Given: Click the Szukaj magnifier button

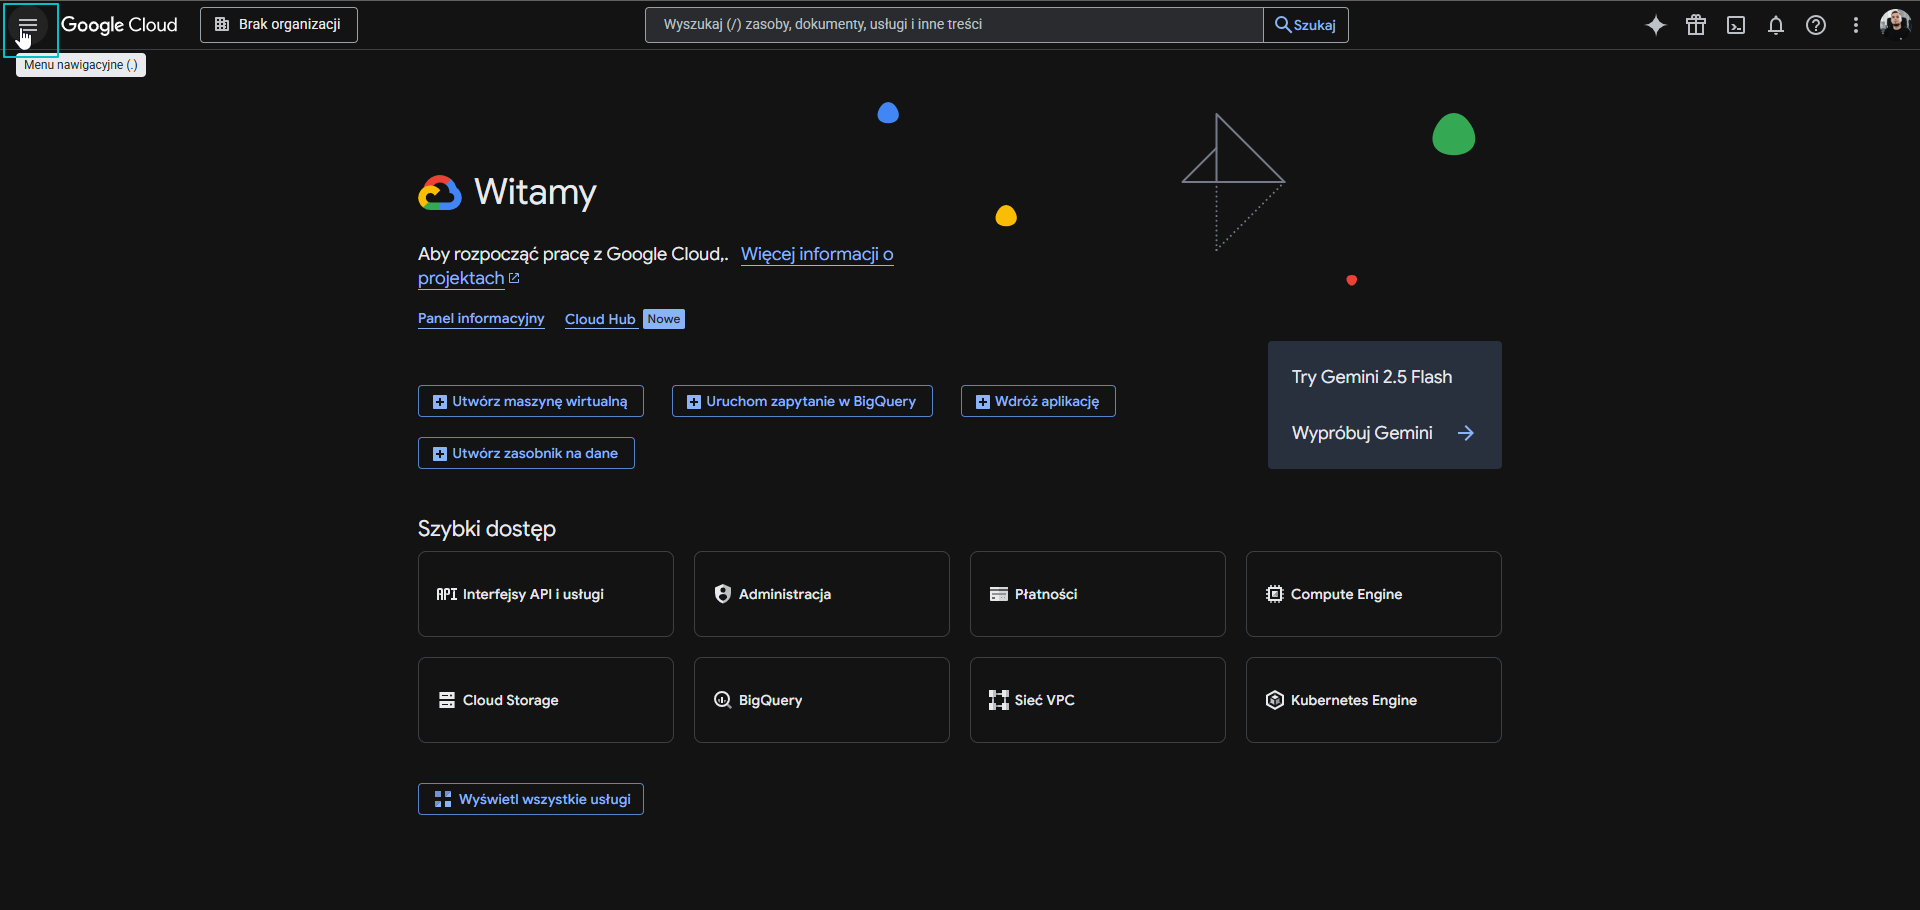Looking at the screenshot, I should 1306,24.
